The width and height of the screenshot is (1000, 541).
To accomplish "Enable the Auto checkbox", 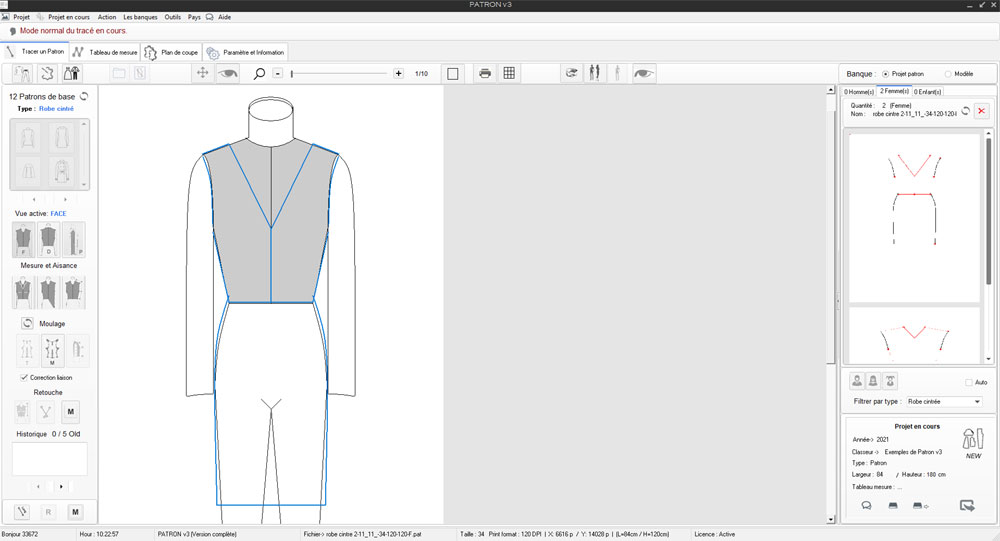I will pos(969,382).
